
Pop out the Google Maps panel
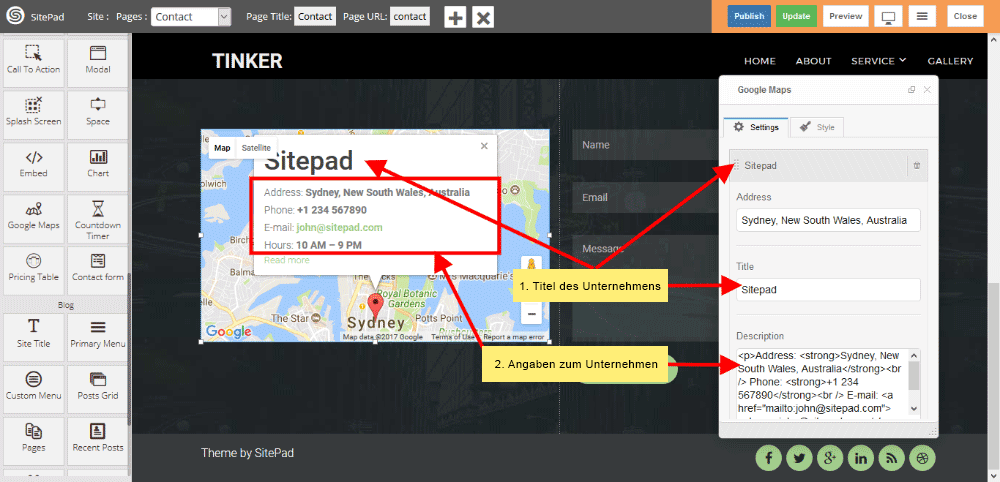911,90
